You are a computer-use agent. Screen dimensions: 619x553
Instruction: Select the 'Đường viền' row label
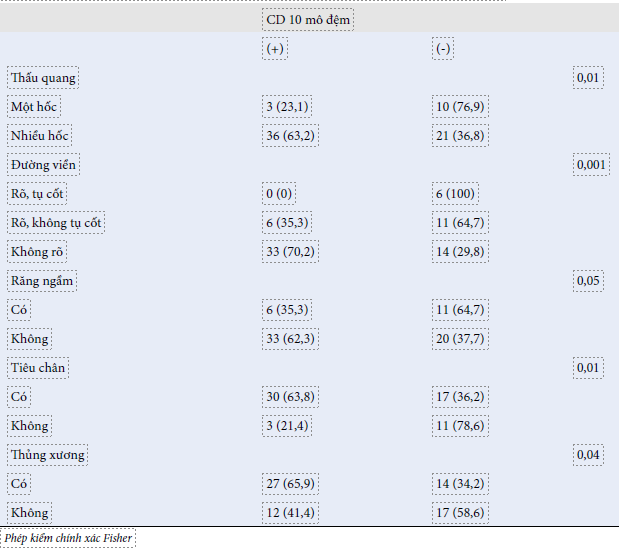click(x=43, y=165)
